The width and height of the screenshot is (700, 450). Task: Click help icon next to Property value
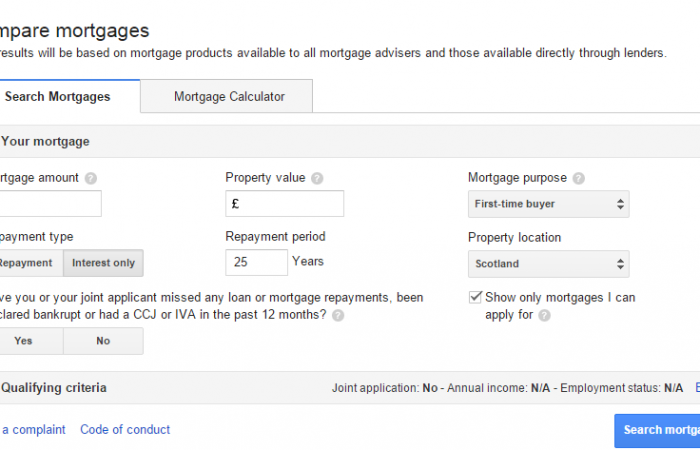click(317, 179)
